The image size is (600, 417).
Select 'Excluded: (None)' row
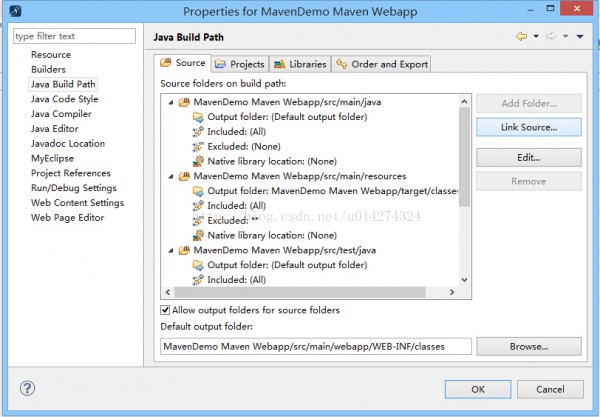(244, 147)
